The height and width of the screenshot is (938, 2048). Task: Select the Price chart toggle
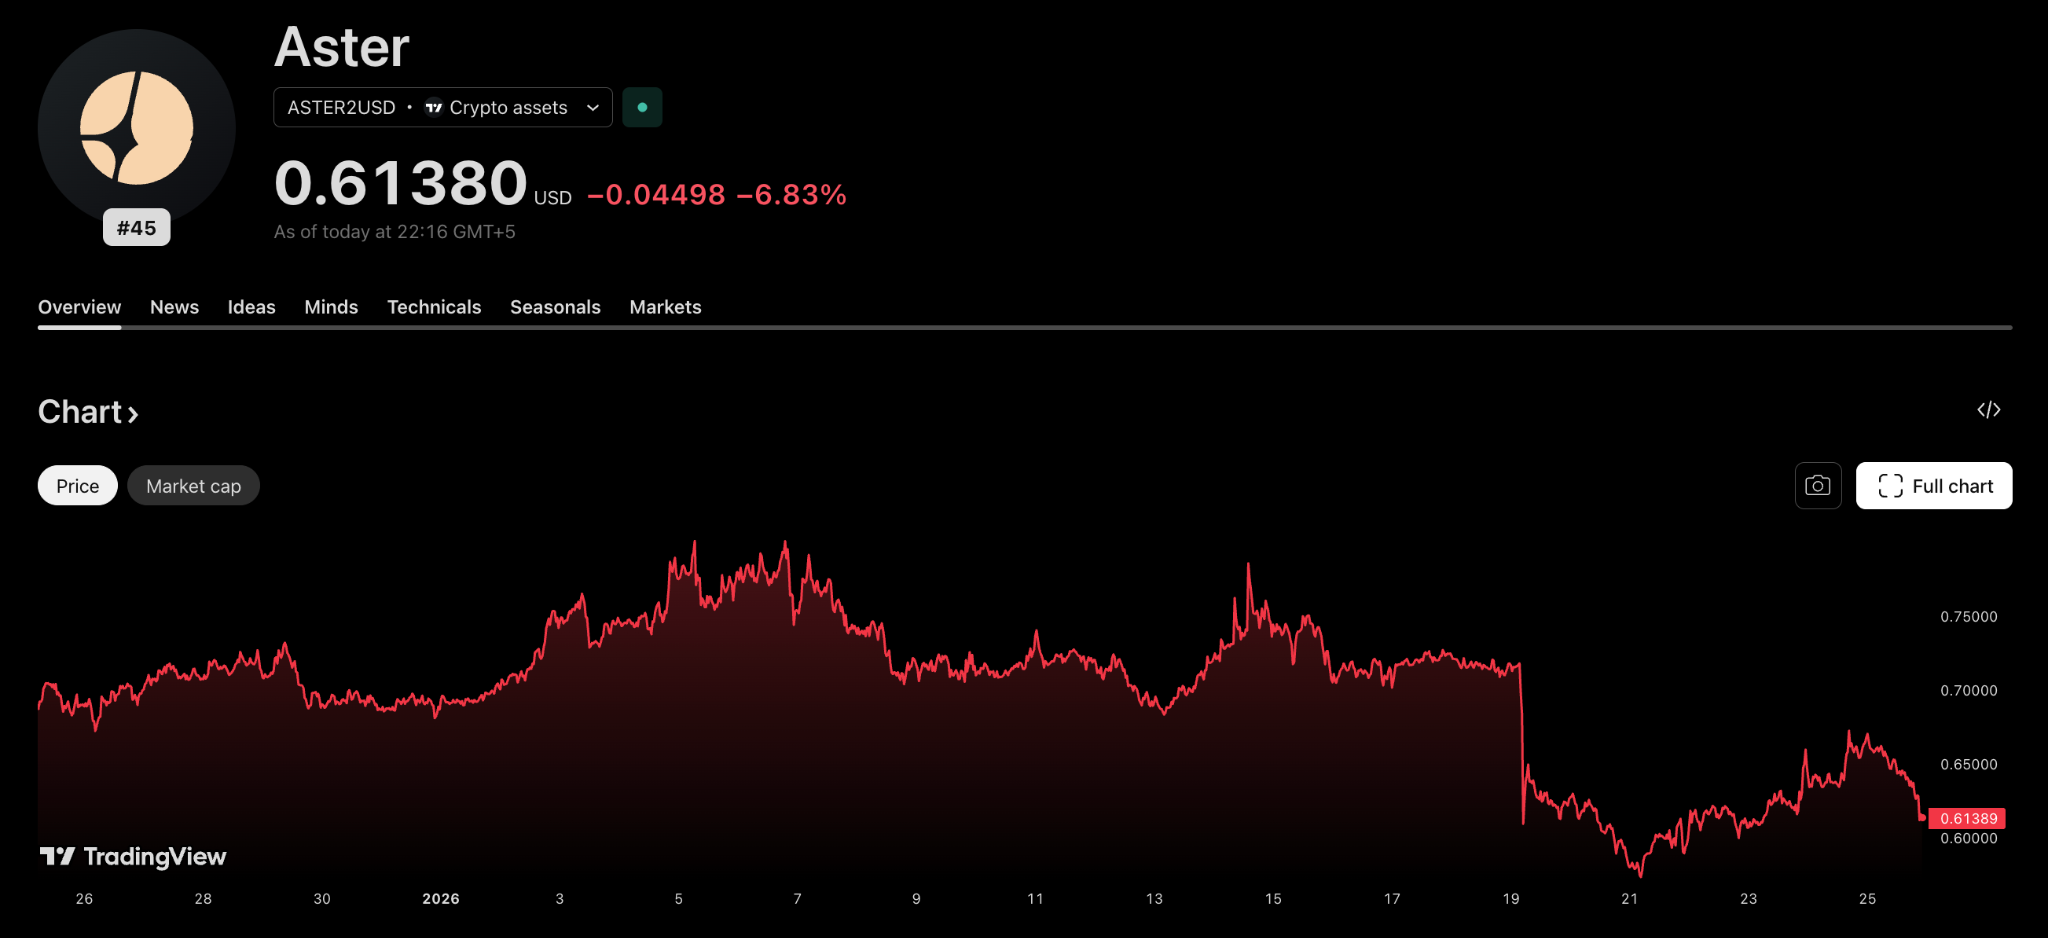(78, 486)
